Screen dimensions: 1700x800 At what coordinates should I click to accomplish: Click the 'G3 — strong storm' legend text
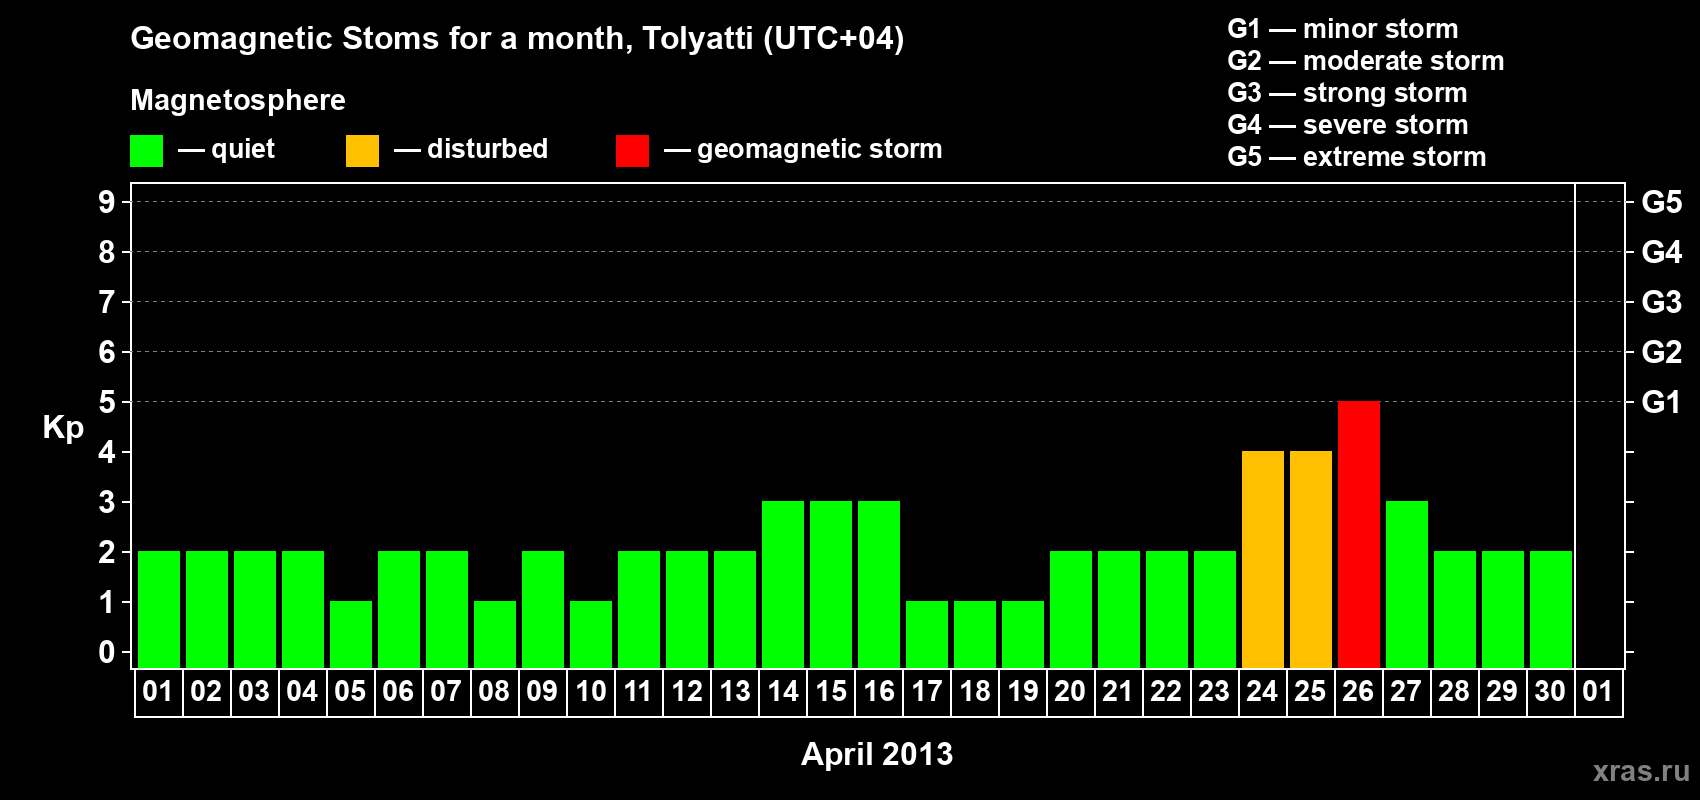pos(1348,93)
